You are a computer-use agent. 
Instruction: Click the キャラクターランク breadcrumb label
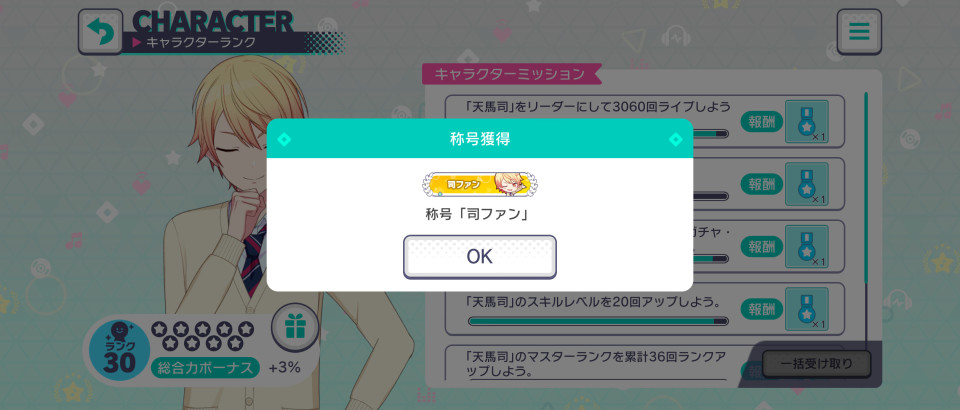[200, 42]
